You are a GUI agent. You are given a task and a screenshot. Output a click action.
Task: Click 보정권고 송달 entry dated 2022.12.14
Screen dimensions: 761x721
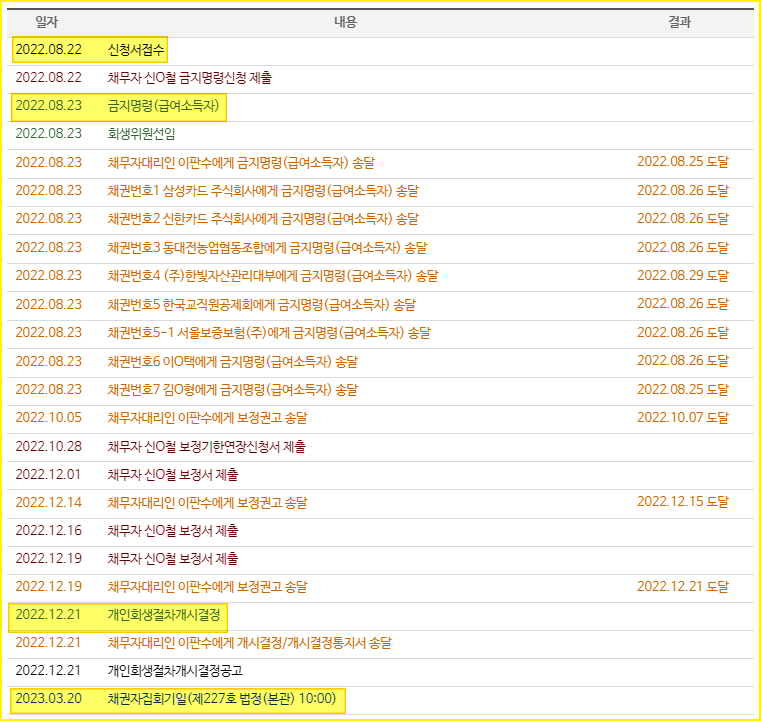(207, 503)
